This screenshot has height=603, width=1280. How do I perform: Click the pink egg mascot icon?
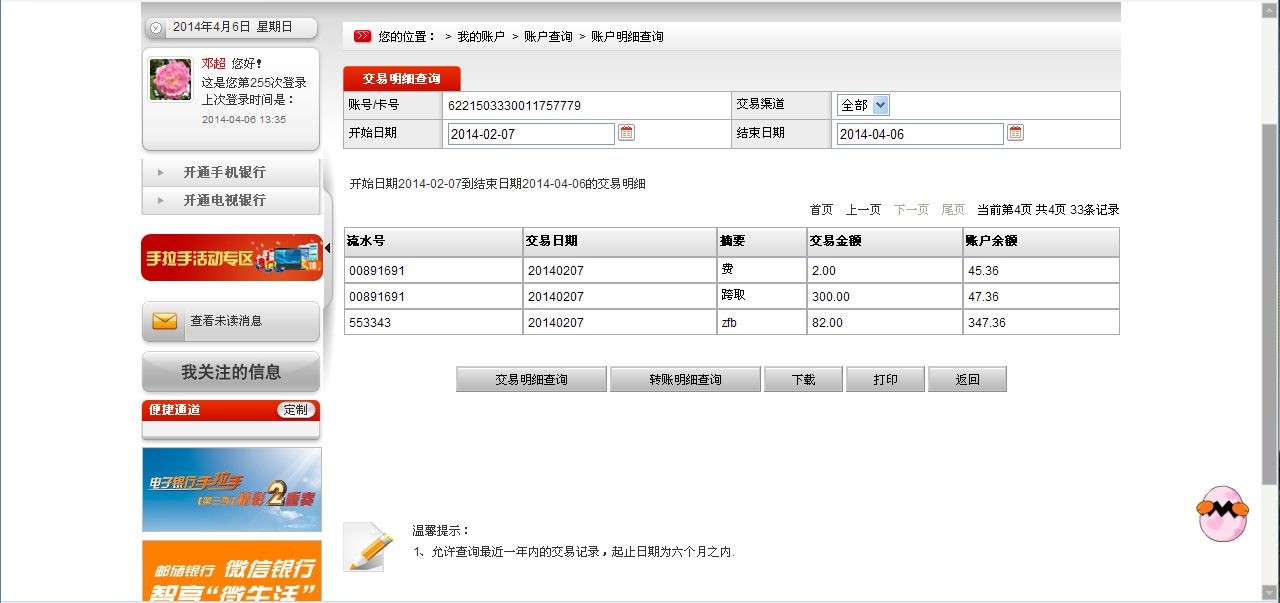(1222, 513)
